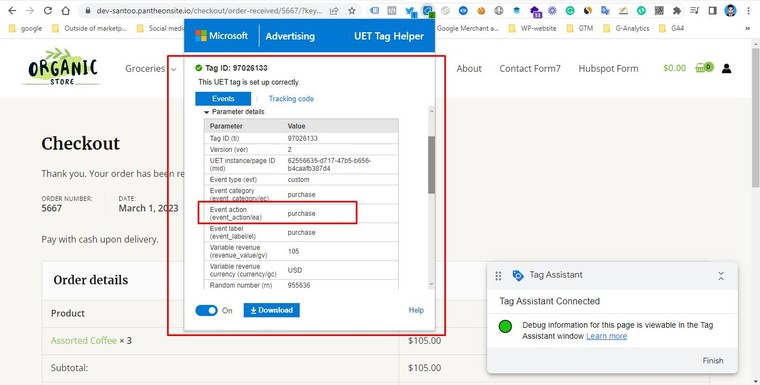Click the Tag Assistant drag handle icon
This screenshot has width=760, height=385.
(x=498, y=276)
